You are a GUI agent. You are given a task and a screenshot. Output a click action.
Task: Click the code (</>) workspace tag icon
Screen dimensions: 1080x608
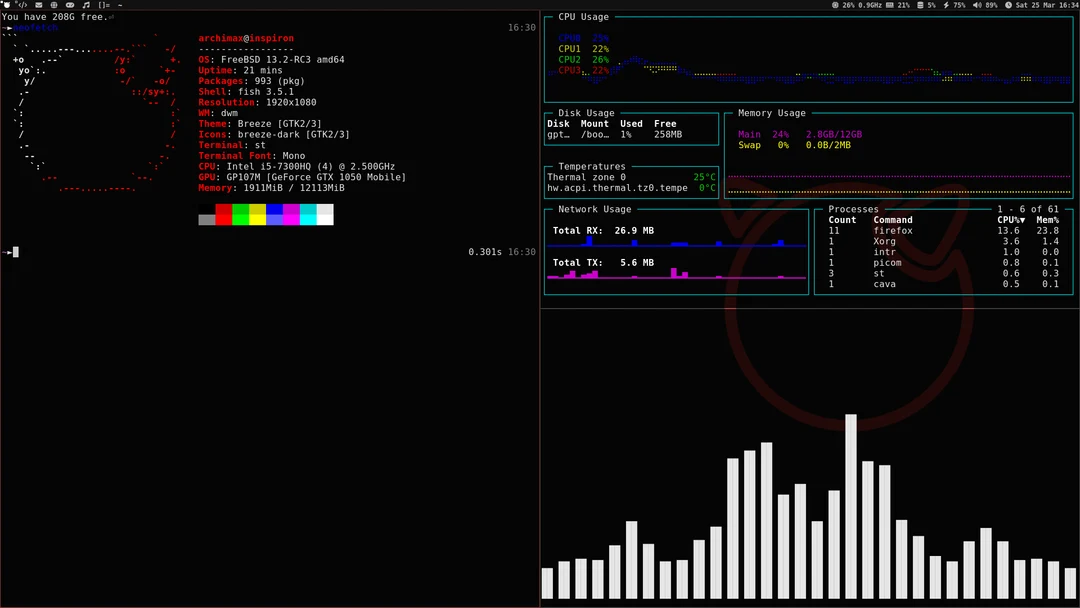23,5
